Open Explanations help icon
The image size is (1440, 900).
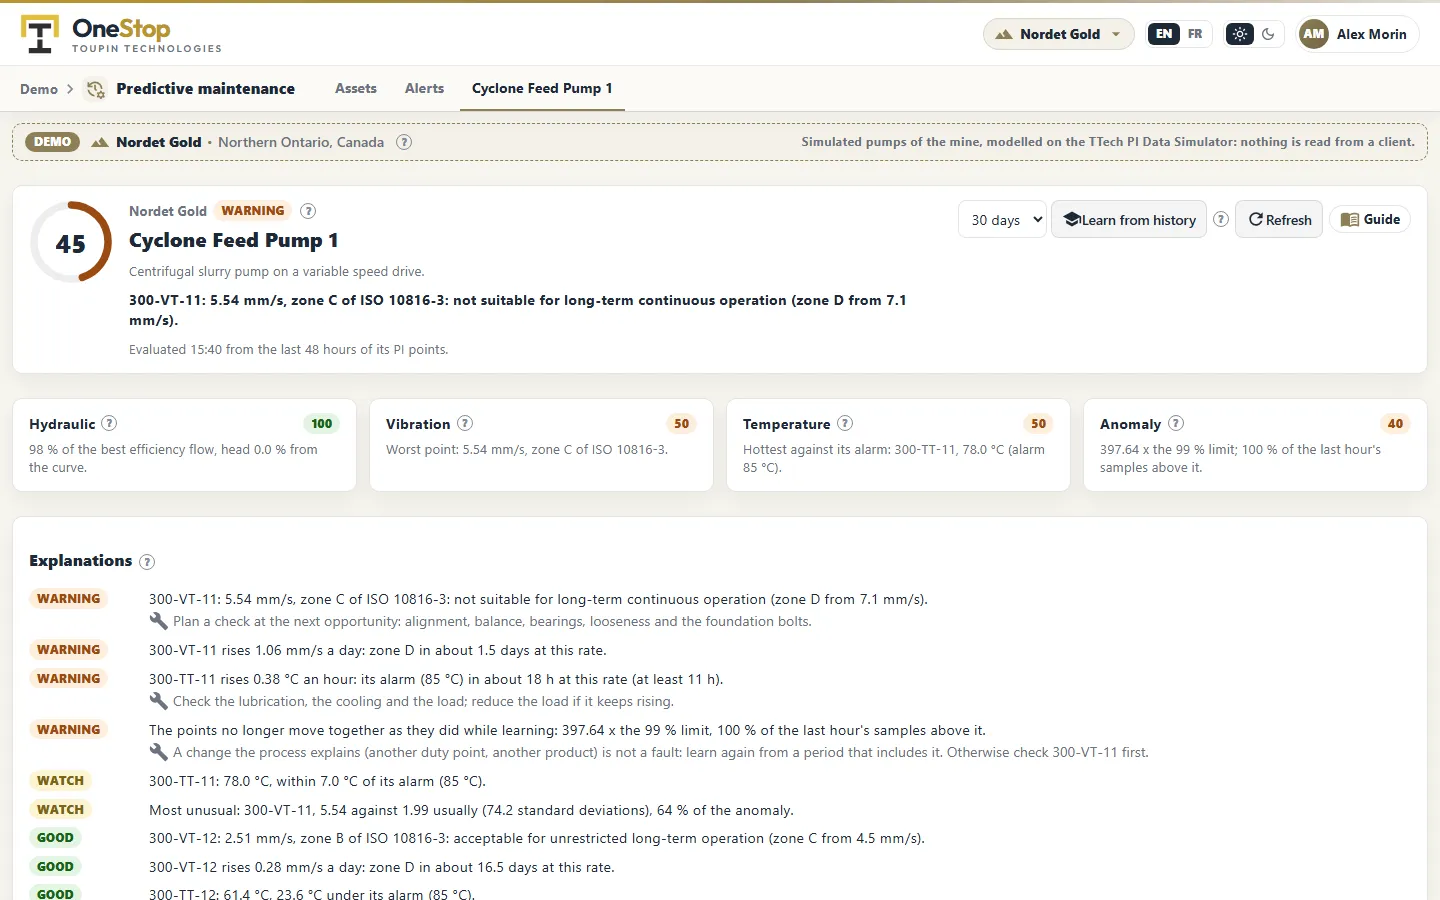(147, 562)
